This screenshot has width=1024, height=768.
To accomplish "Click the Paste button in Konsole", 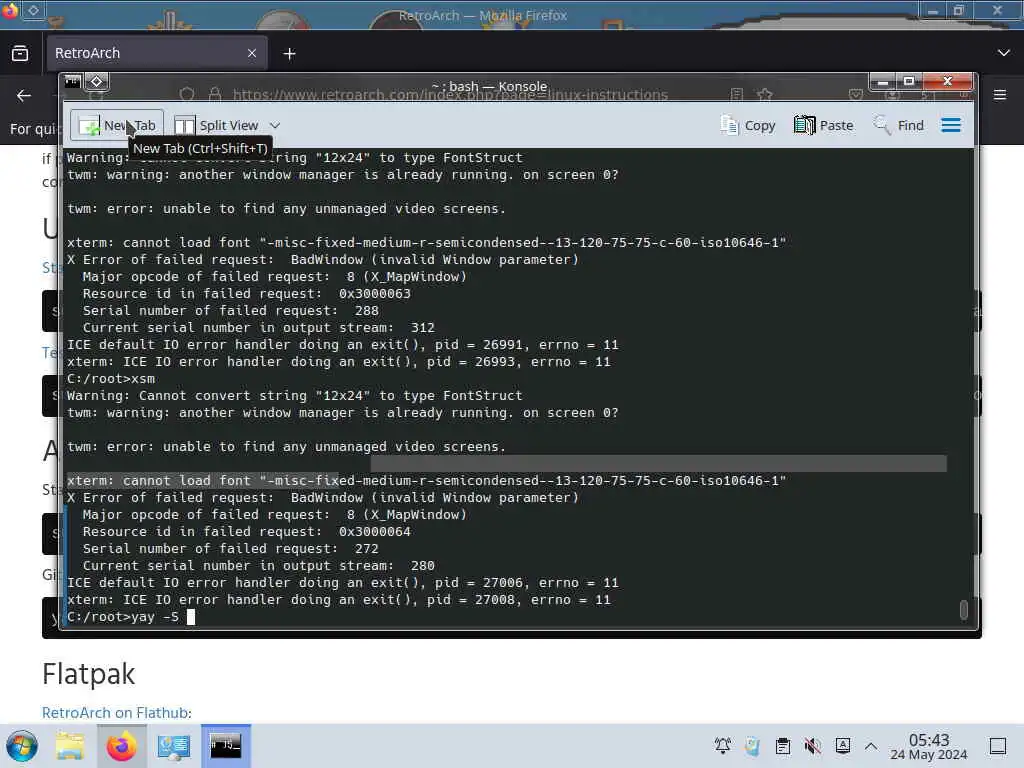I will (824, 125).
